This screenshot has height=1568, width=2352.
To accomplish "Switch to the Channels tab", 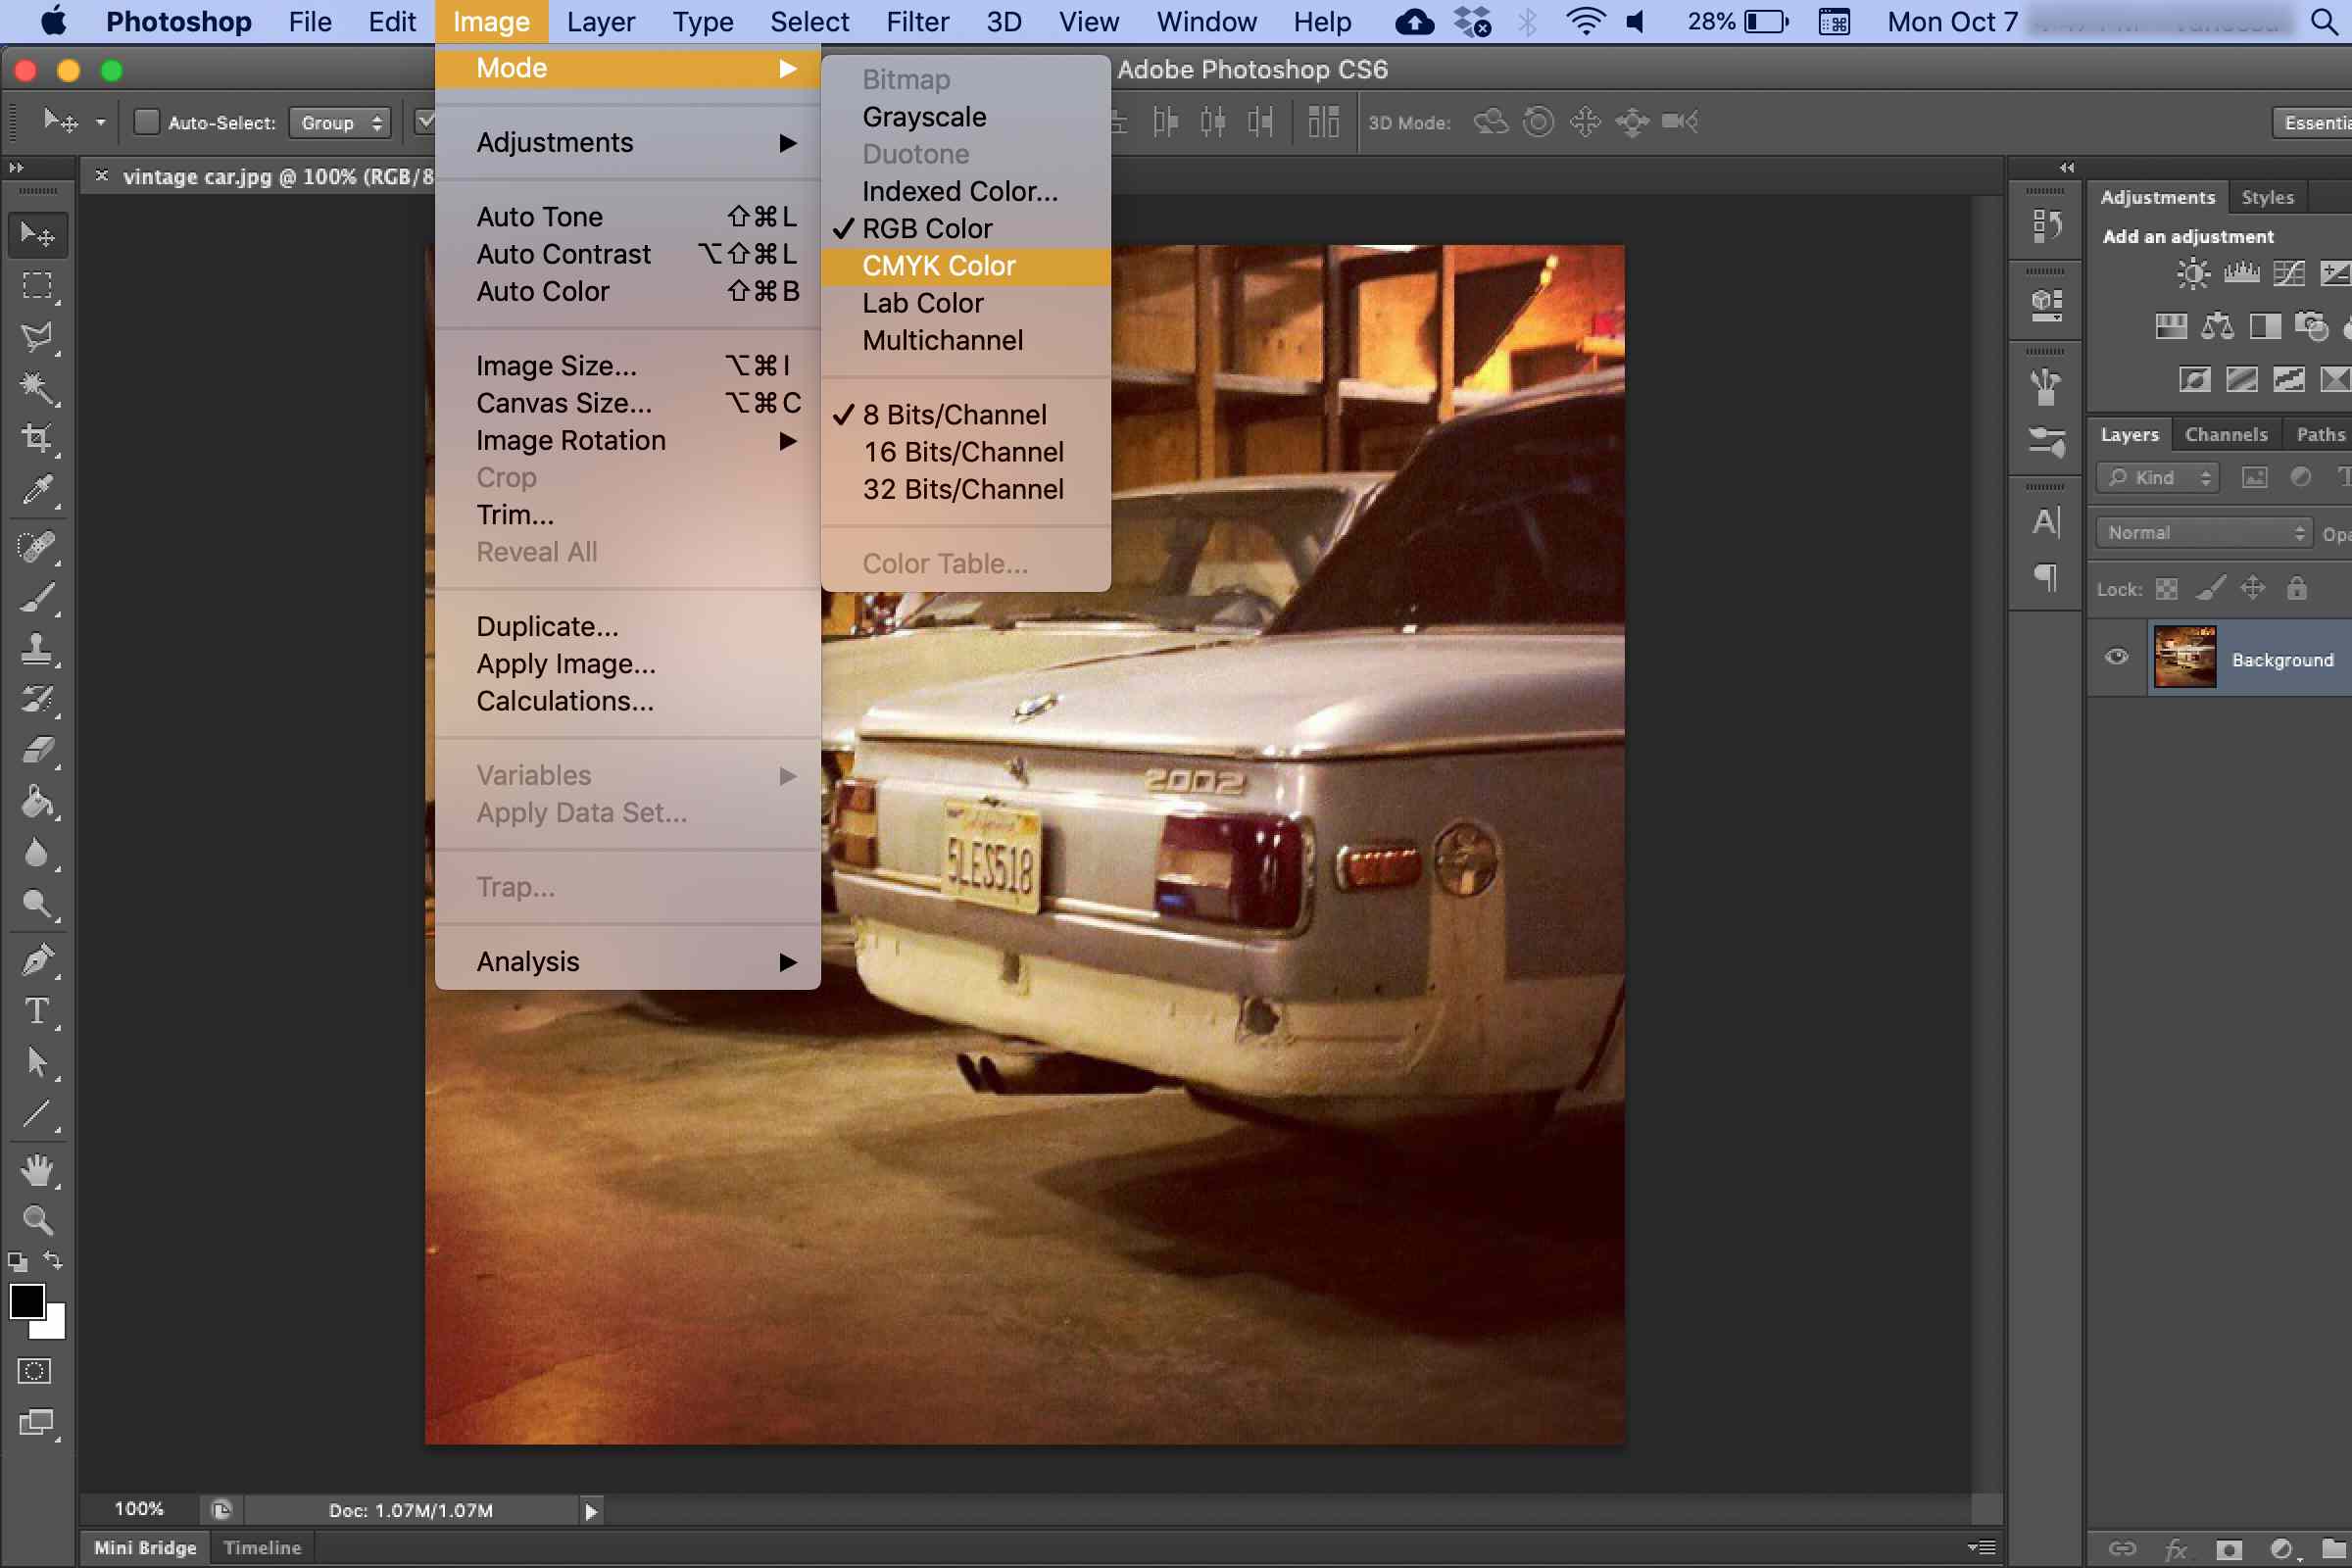I will coord(2226,435).
